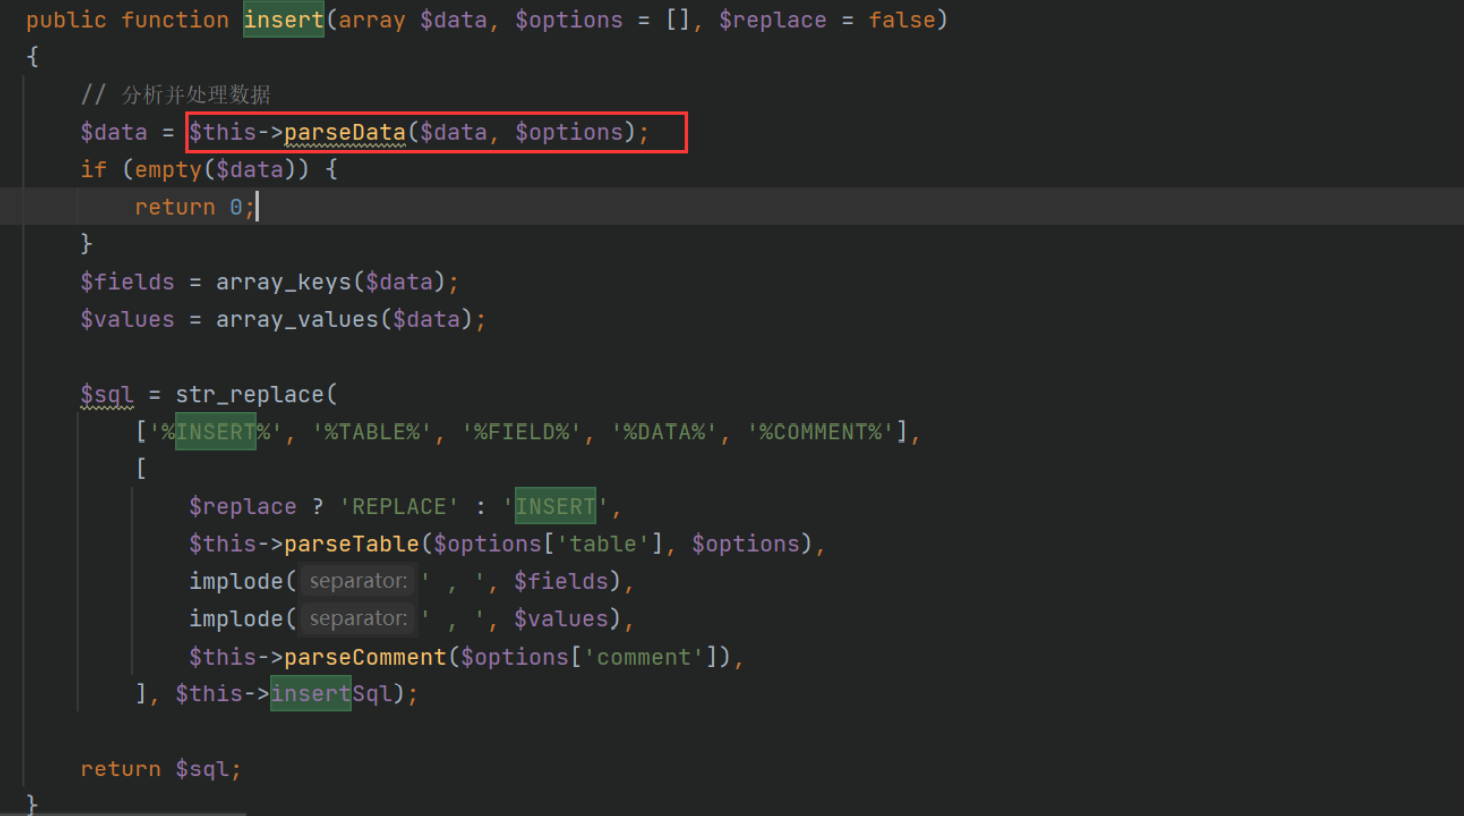Click the 'REPLACE' string literal
Image resolution: width=1464 pixels, height=816 pixels.
coord(398,506)
